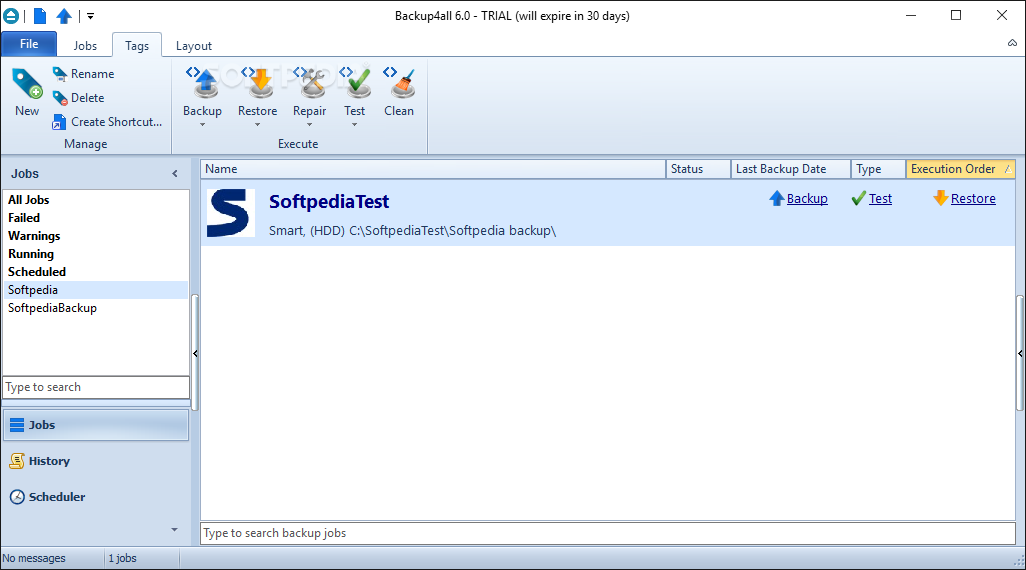Viewport: 1026px width, 570px height.
Task: Click Create Shortcut in Manage group
Action: (107, 122)
